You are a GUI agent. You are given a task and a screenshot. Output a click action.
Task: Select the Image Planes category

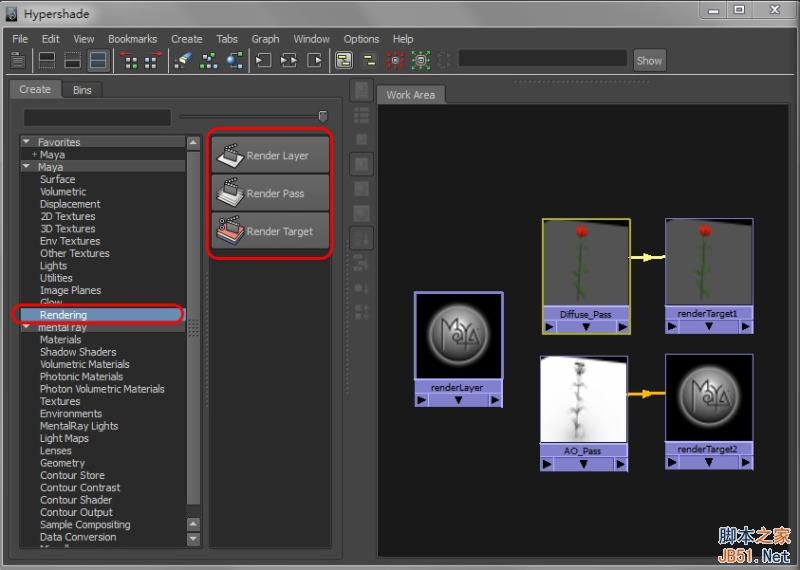70,290
